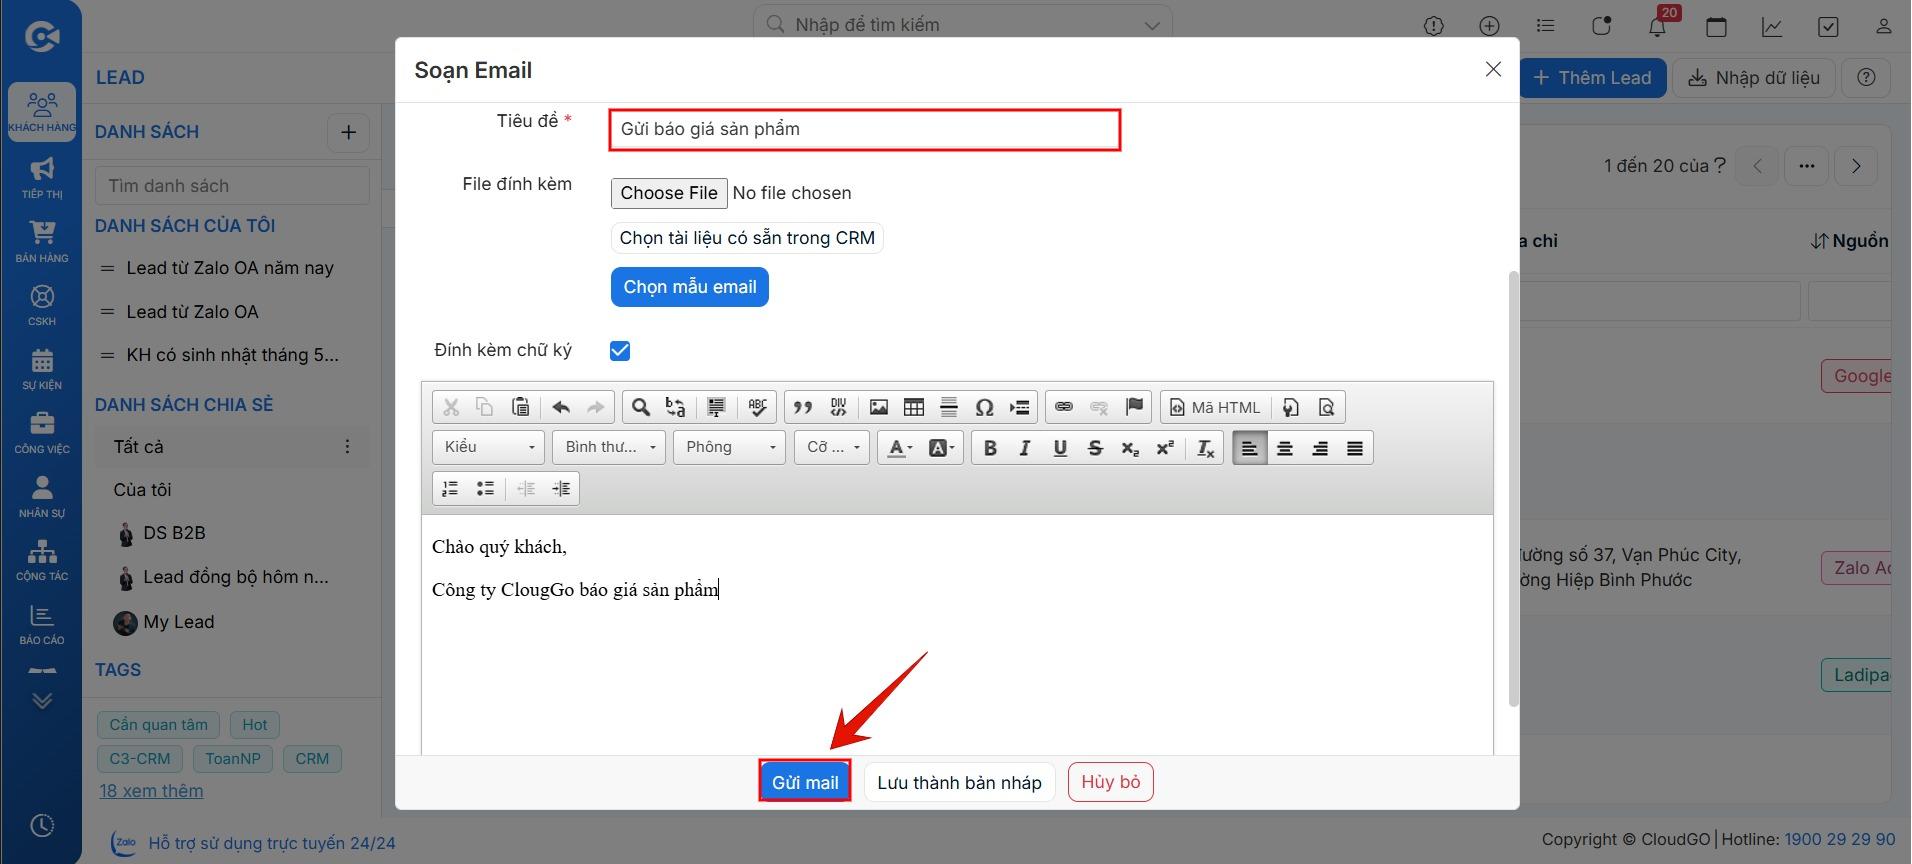Create a DIV container
This screenshot has height=864, width=1912.
click(x=838, y=407)
